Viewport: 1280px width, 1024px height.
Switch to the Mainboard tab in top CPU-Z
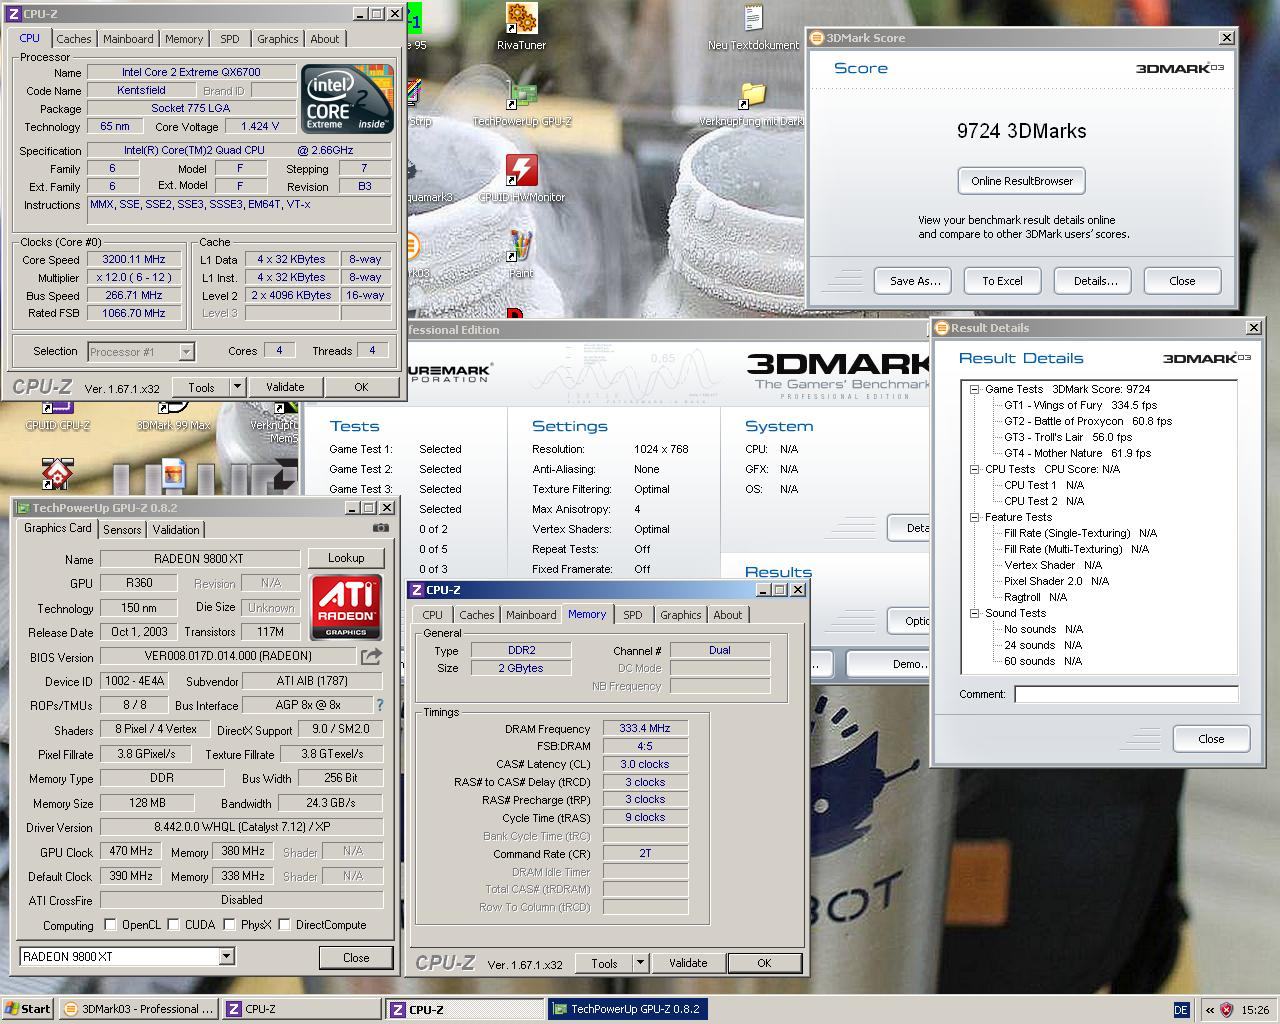[128, 39]
